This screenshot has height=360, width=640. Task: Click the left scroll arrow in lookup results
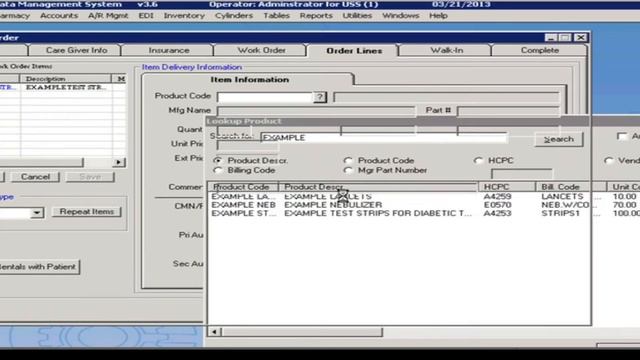[214, 332]
